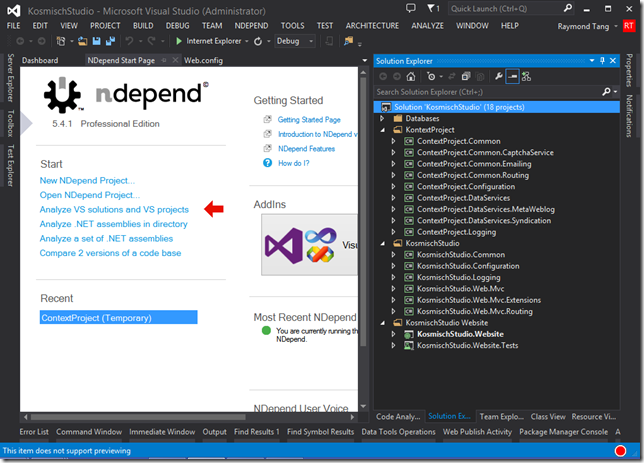Click the Home icon in Solution Explorer
The height and width of the screenshot is (463, 644).
click(411, 76)
